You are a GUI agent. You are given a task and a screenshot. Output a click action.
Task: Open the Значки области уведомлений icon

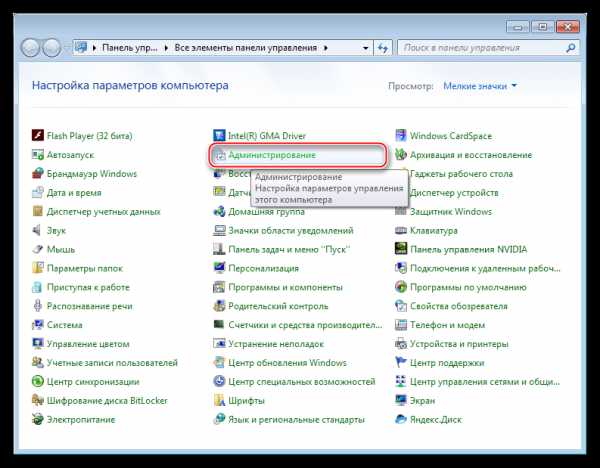click(219, 230)
